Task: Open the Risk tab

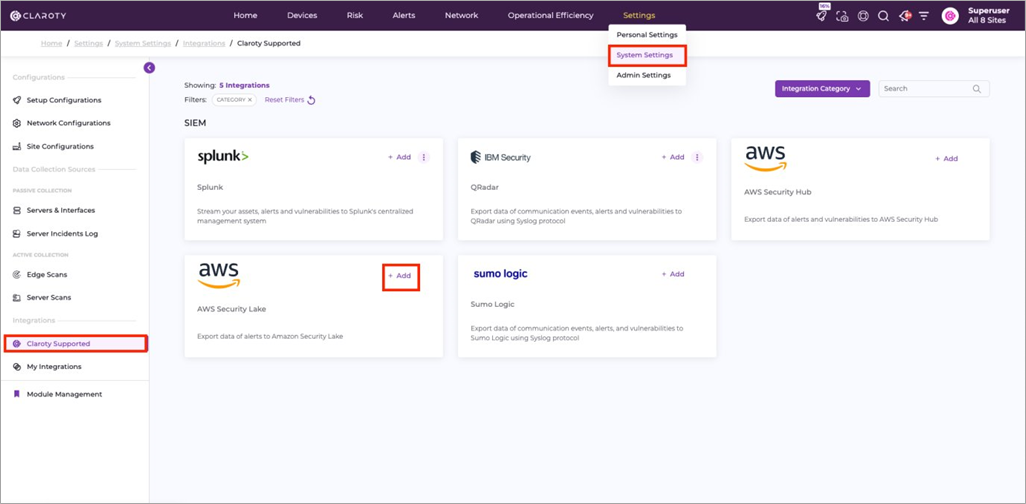Action: pyautogui.click(x=355, y=16)
